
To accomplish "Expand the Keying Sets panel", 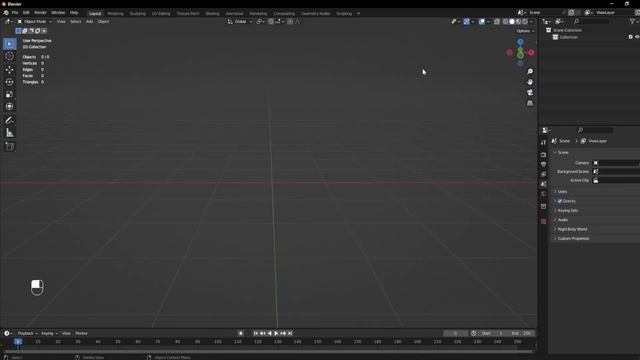I will tap(567, 211).
